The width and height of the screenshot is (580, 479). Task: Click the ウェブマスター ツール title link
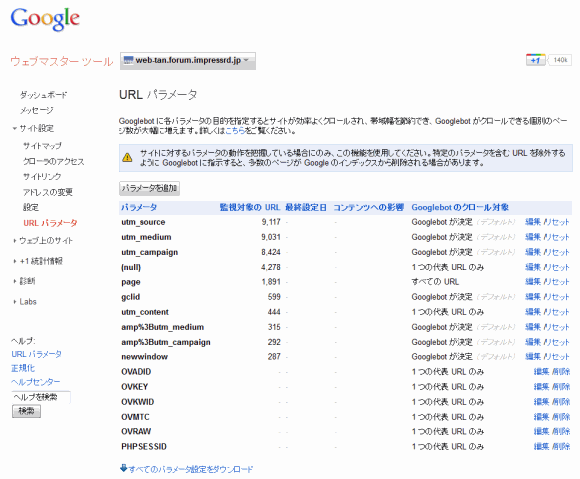click(x=61, y=61)
